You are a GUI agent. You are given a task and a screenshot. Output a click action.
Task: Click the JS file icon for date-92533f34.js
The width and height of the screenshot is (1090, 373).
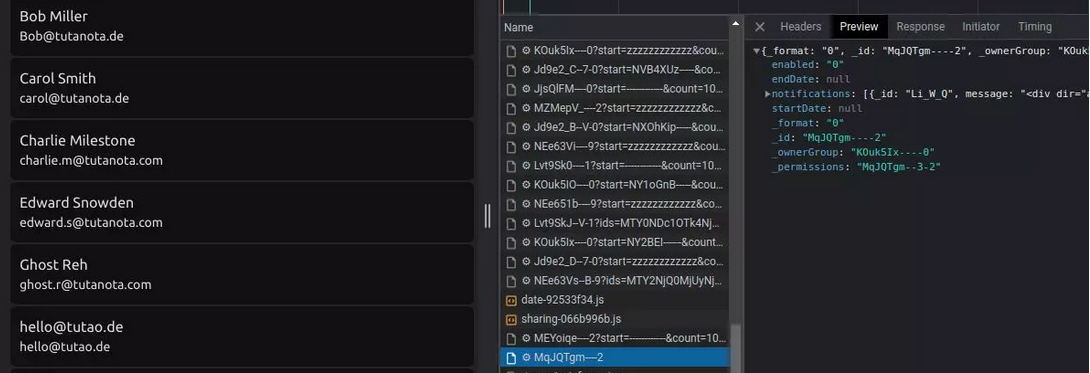pos(511,300)
